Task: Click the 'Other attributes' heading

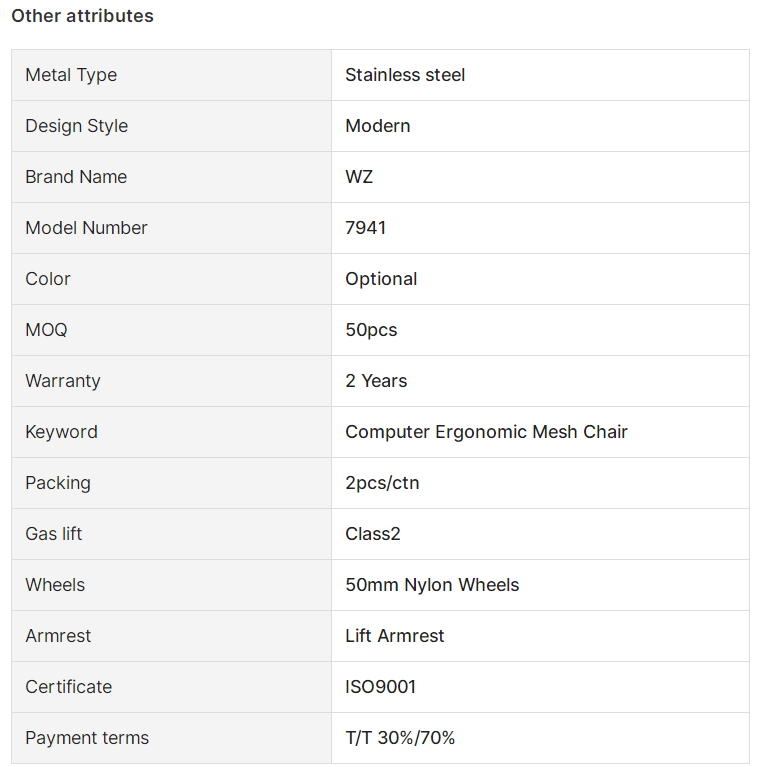Action: [82, 16]
